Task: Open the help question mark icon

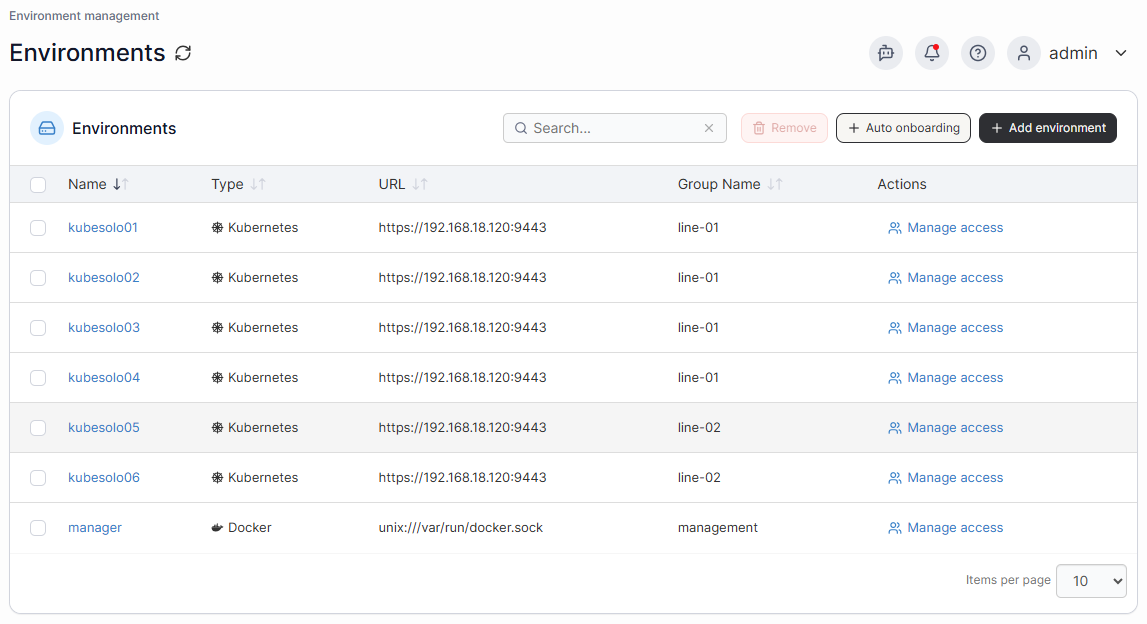Action: pos(978,53)
